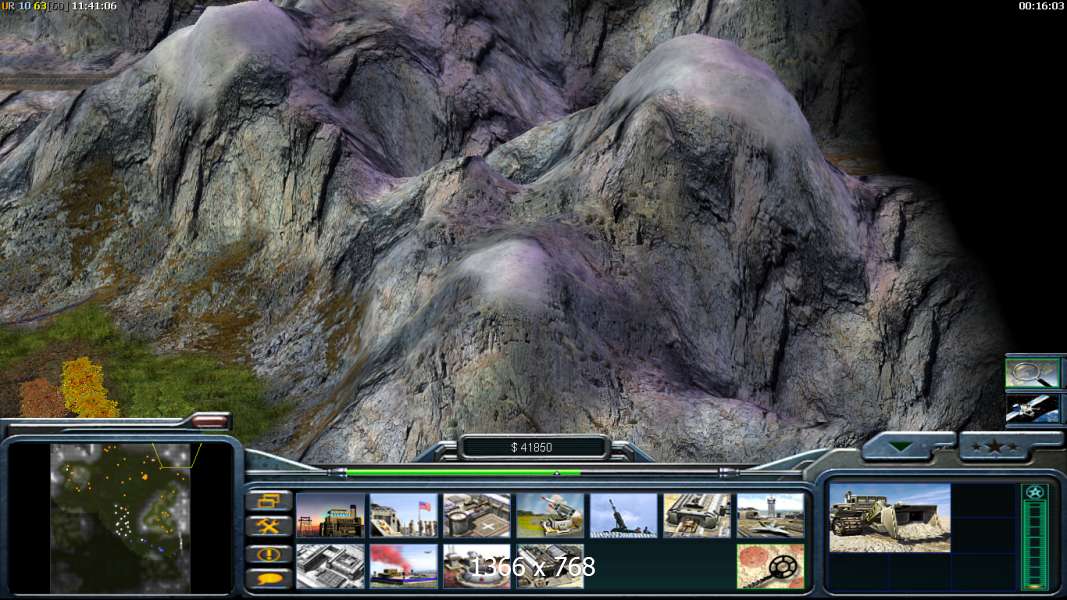Screen dimensions: 1067x600
Task: Activate the Spy Satellite power shortcut
Action: [x=1032, y=408]
